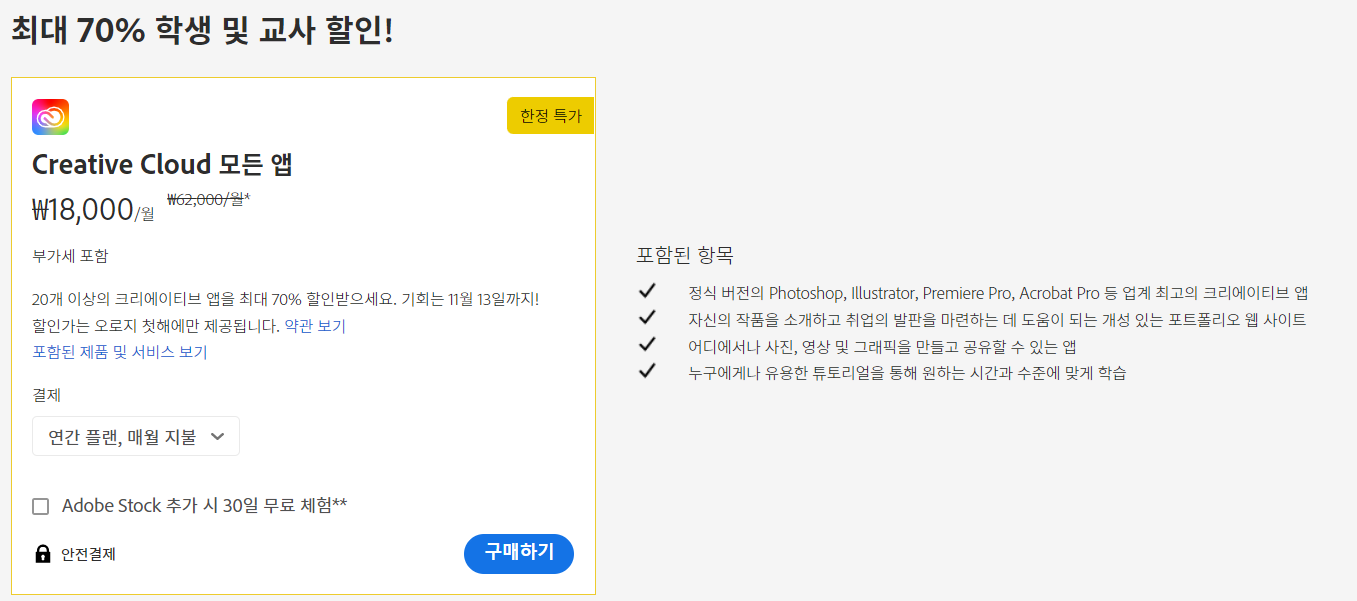
Task: Click the Adobe Stock 추가 시 30일 무료 체험 label
Action: pyautogui.click(x=204, y=506)
